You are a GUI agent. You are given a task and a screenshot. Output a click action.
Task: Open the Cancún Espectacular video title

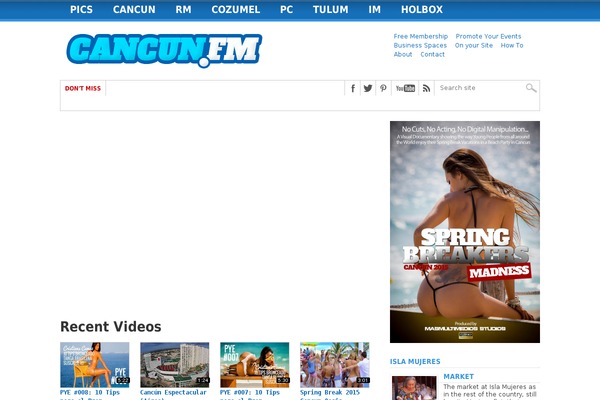pyautogui.click(x=173, y=393)
